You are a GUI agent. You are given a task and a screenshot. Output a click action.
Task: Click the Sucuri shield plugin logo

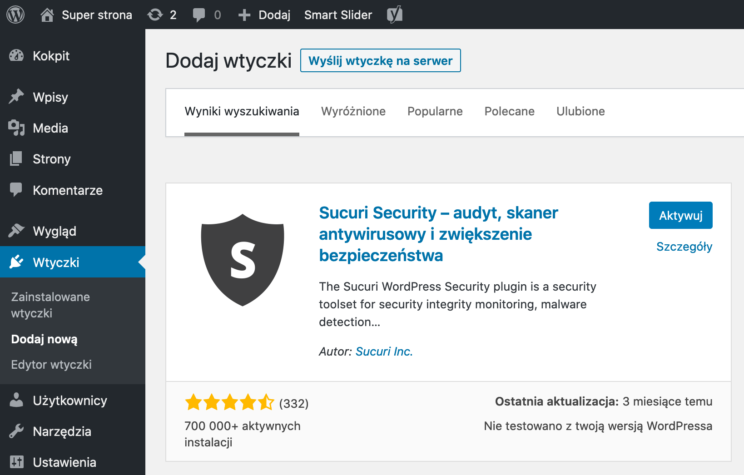tap(242, 260)
